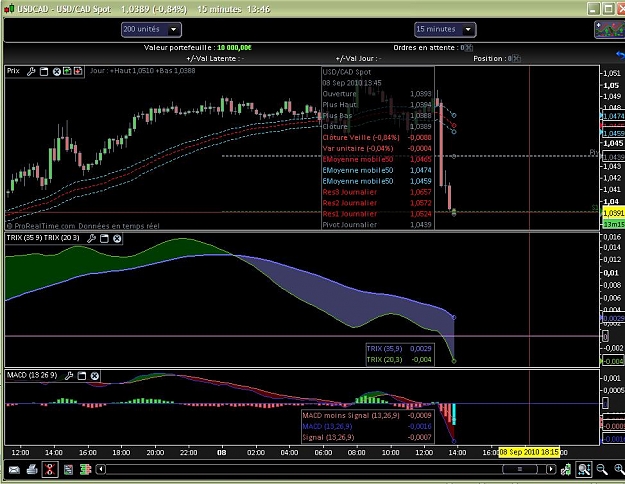Click the blue undo arrow
Image resolution: width=625 pixels, height=484 pixels.
[x=620, y=54]
